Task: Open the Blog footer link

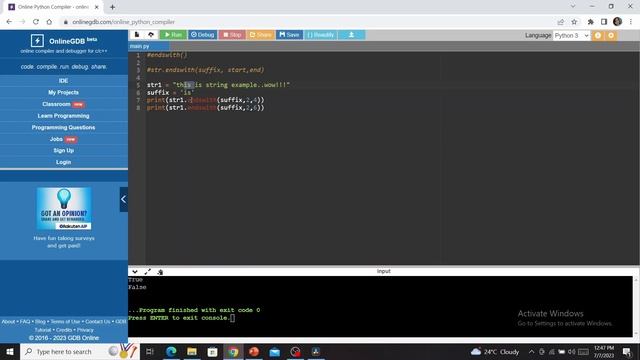Action: (40, 322)
